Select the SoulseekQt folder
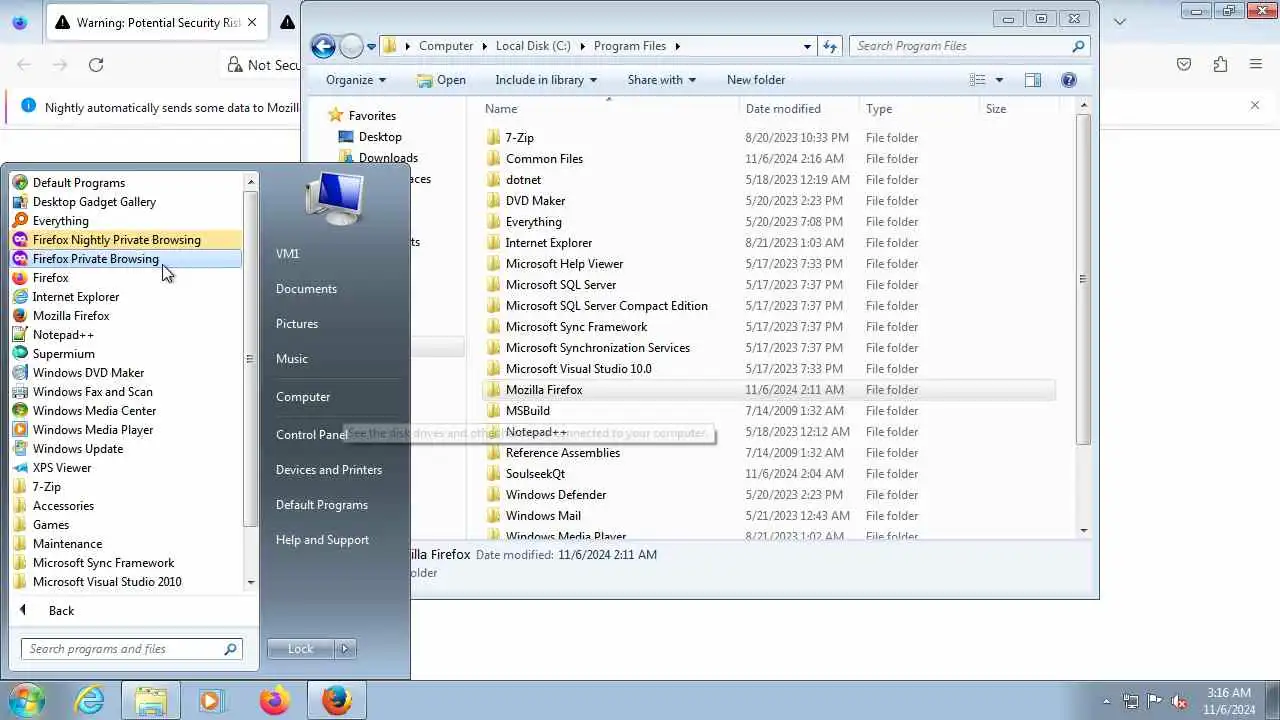The image size is (1280, 720). (x=768, y=474)
